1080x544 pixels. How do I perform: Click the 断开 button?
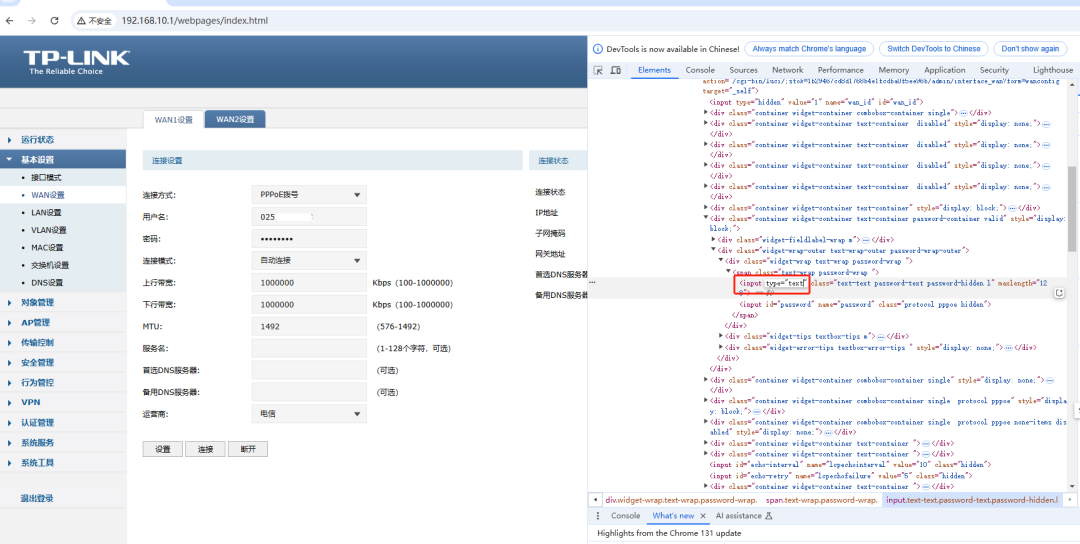click(x=248, y=450)
